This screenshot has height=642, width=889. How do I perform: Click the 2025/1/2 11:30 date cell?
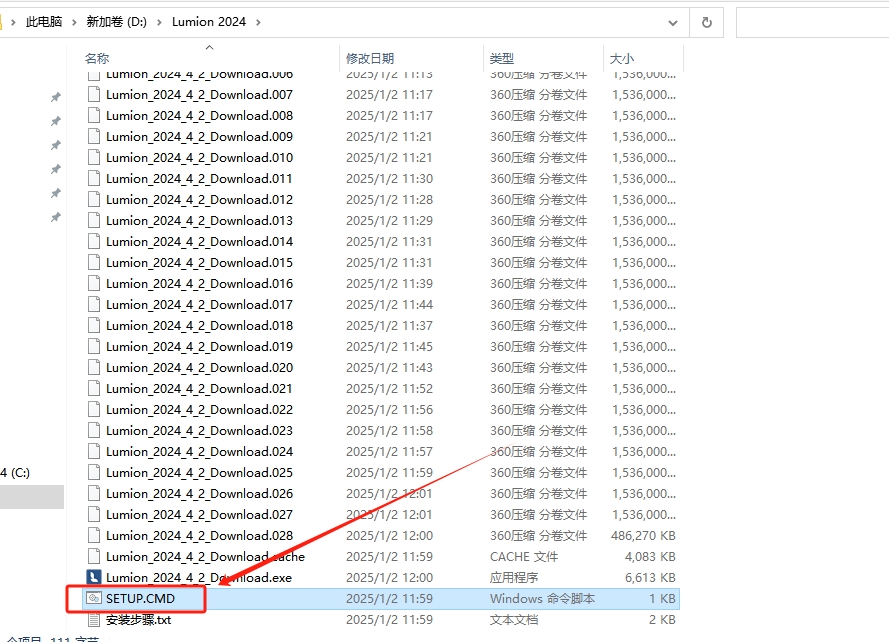click(x=389, y=178)
